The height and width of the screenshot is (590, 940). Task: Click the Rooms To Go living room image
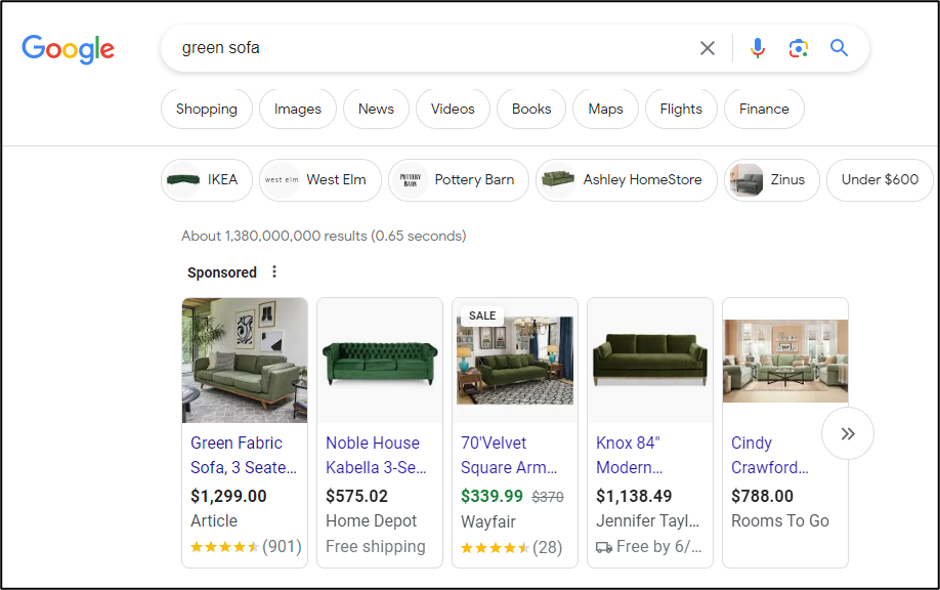click(x=785, y=361)
